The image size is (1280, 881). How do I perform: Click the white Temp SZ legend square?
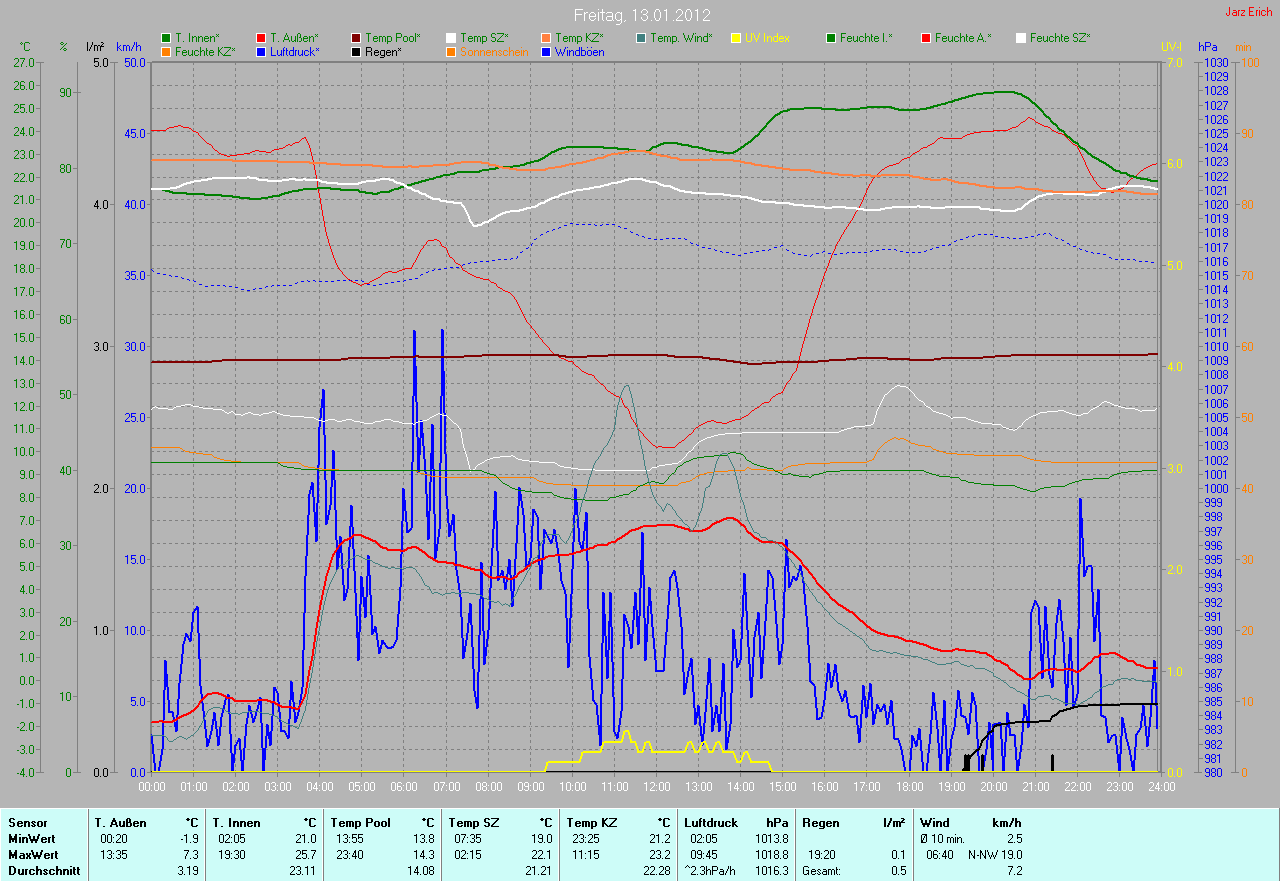pyautogui.click(x=451, y=38)
